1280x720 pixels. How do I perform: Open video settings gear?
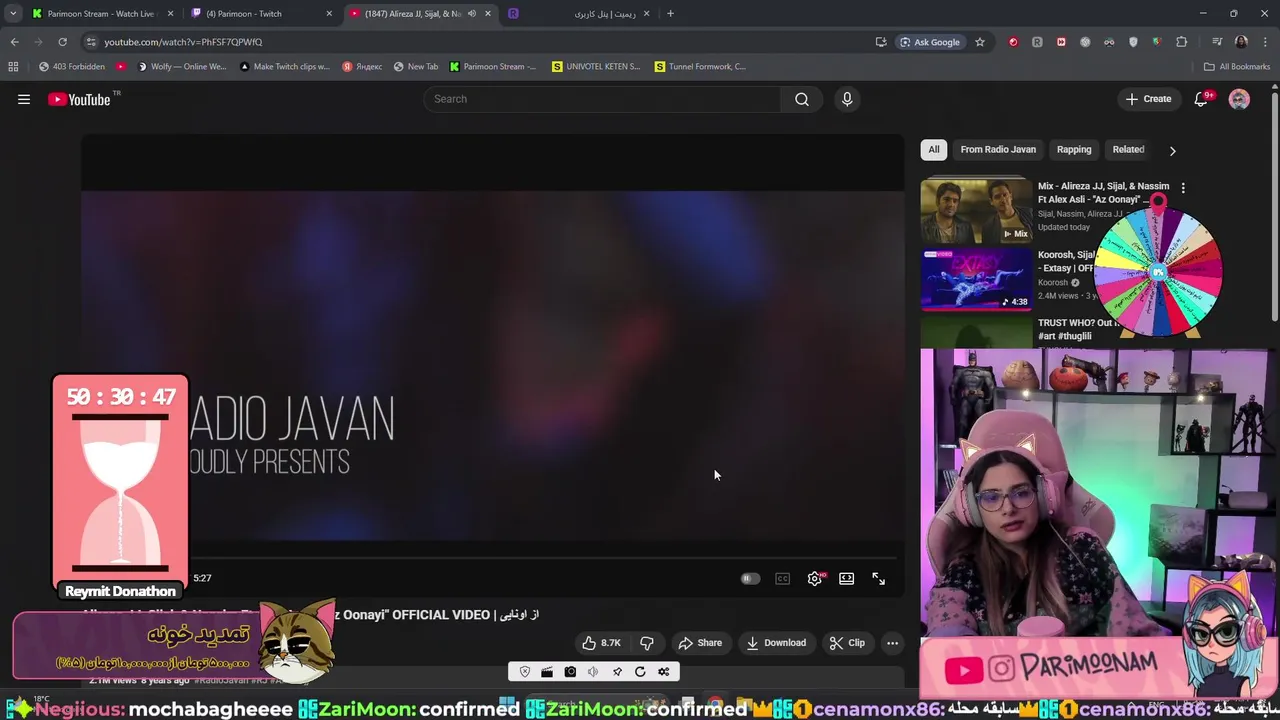point(815,578)
